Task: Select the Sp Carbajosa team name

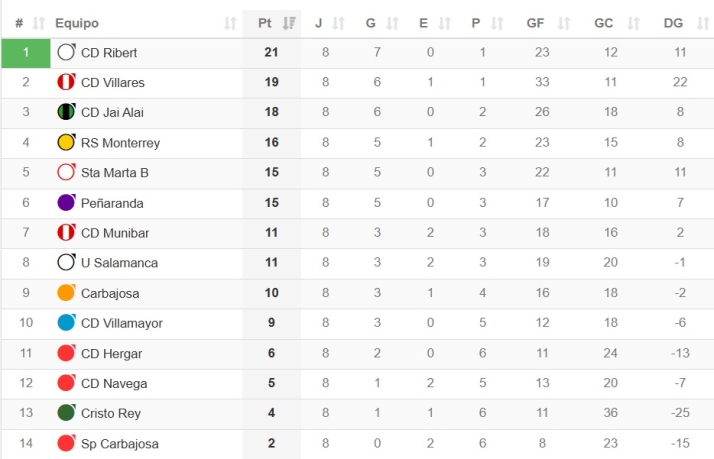Action: 119,443
